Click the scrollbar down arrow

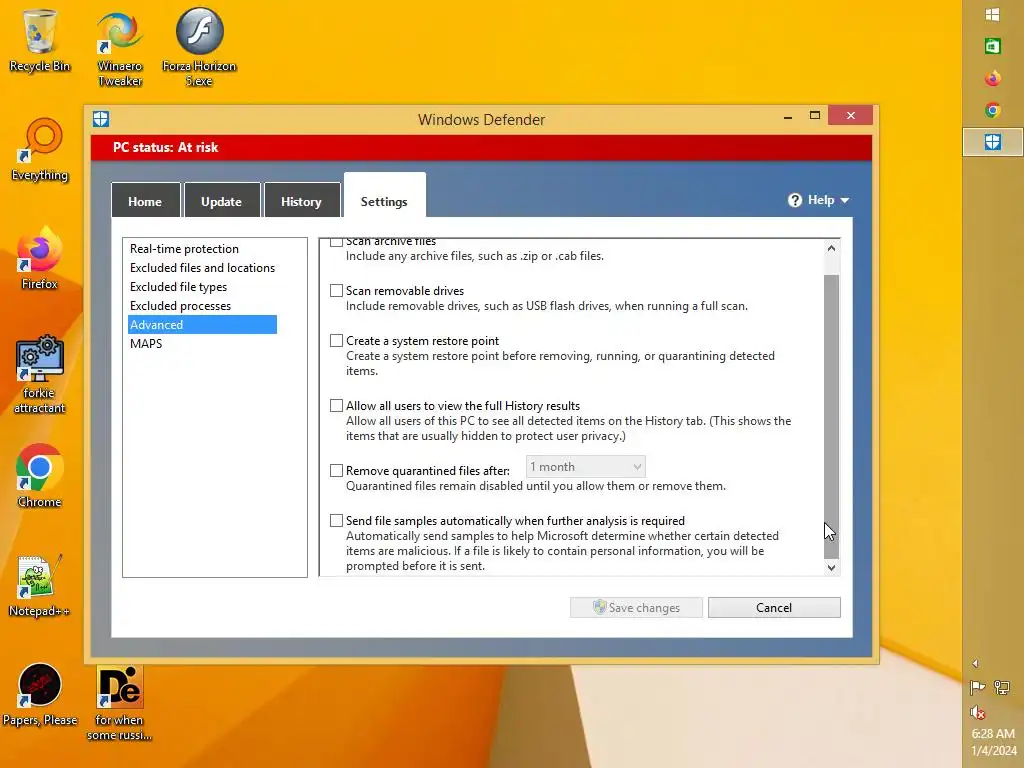pos(831,568)
